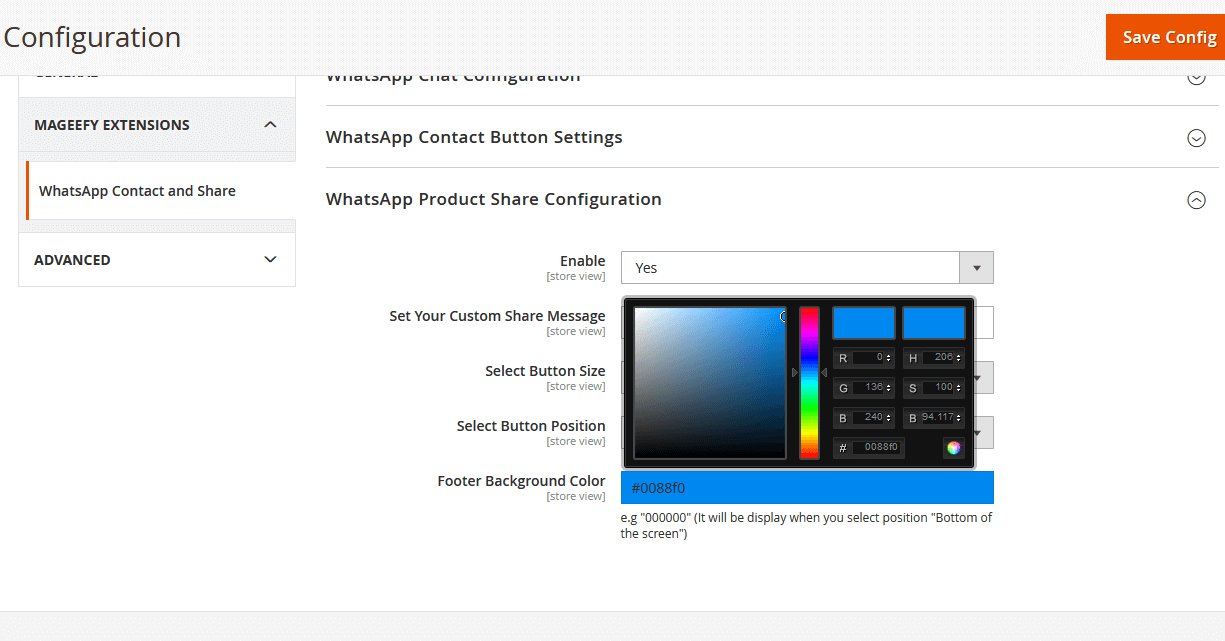Viewport: 1225px width, 641px height.
Task: Click the Configuration page title
Action: pos(92,38)
